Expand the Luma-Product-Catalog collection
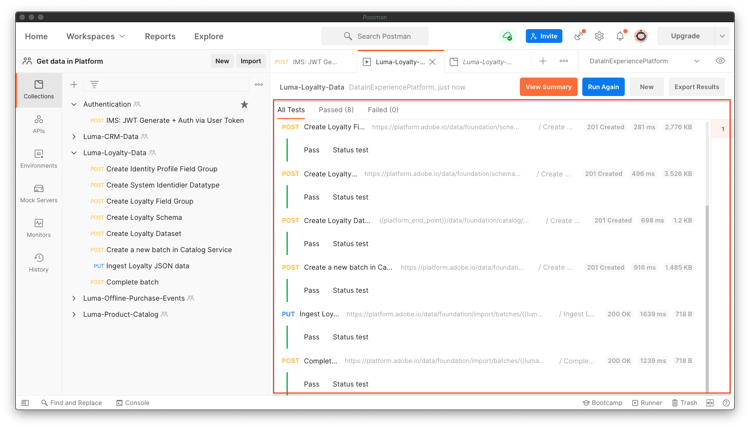Image resolution: width=750 pixels, height=429 pixels. 74,314
